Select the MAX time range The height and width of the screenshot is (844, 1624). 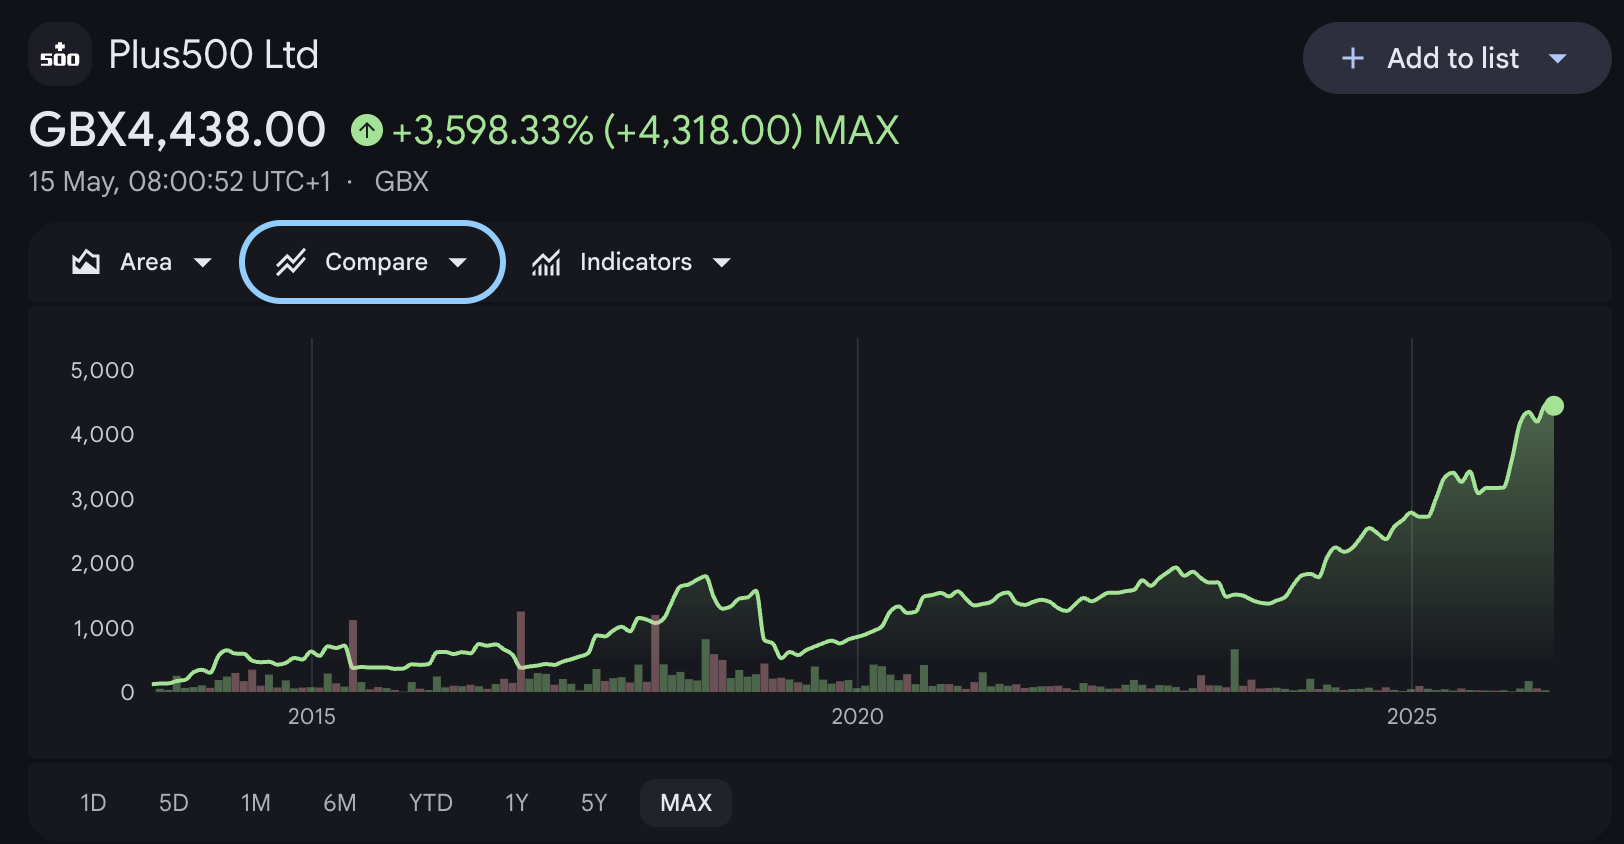pos(686,803)
